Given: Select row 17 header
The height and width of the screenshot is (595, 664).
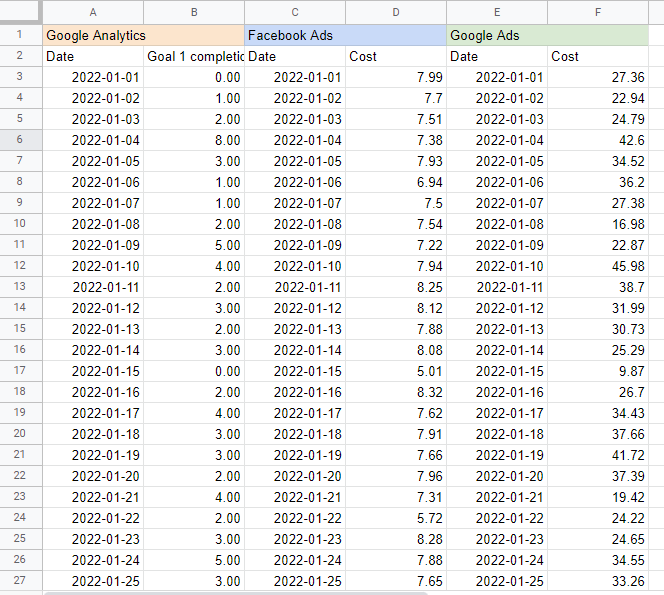Looking at the screenshot, I should pyautogui.click(x=21, y=371).
